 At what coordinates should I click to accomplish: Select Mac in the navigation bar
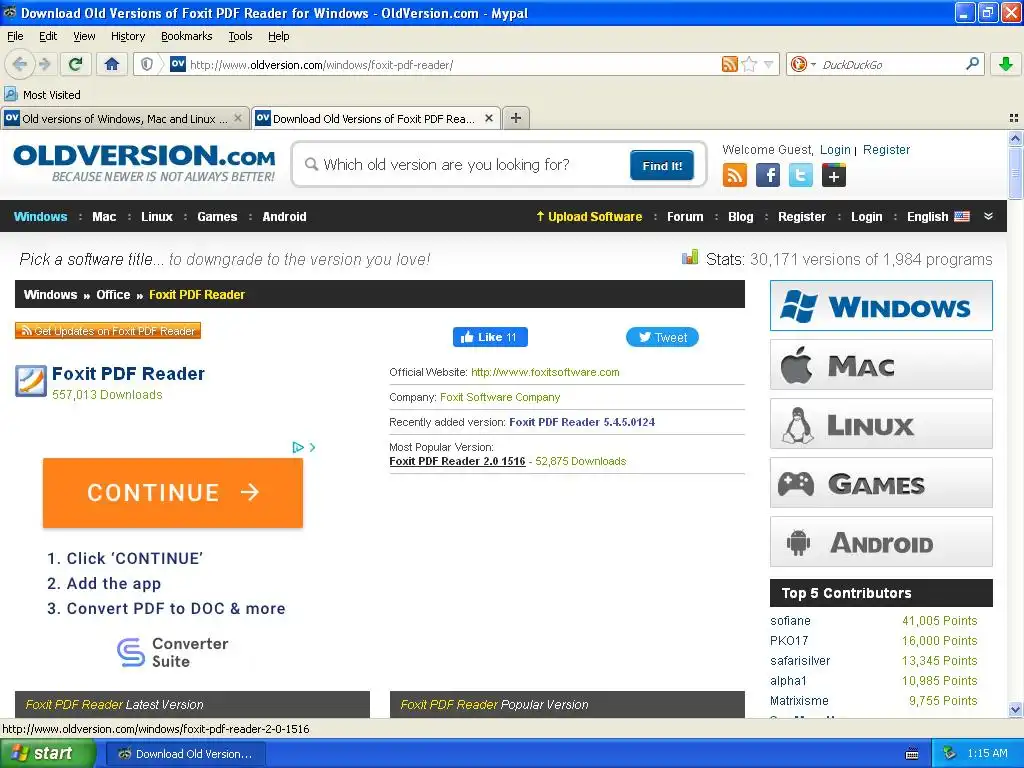point(104,217)
